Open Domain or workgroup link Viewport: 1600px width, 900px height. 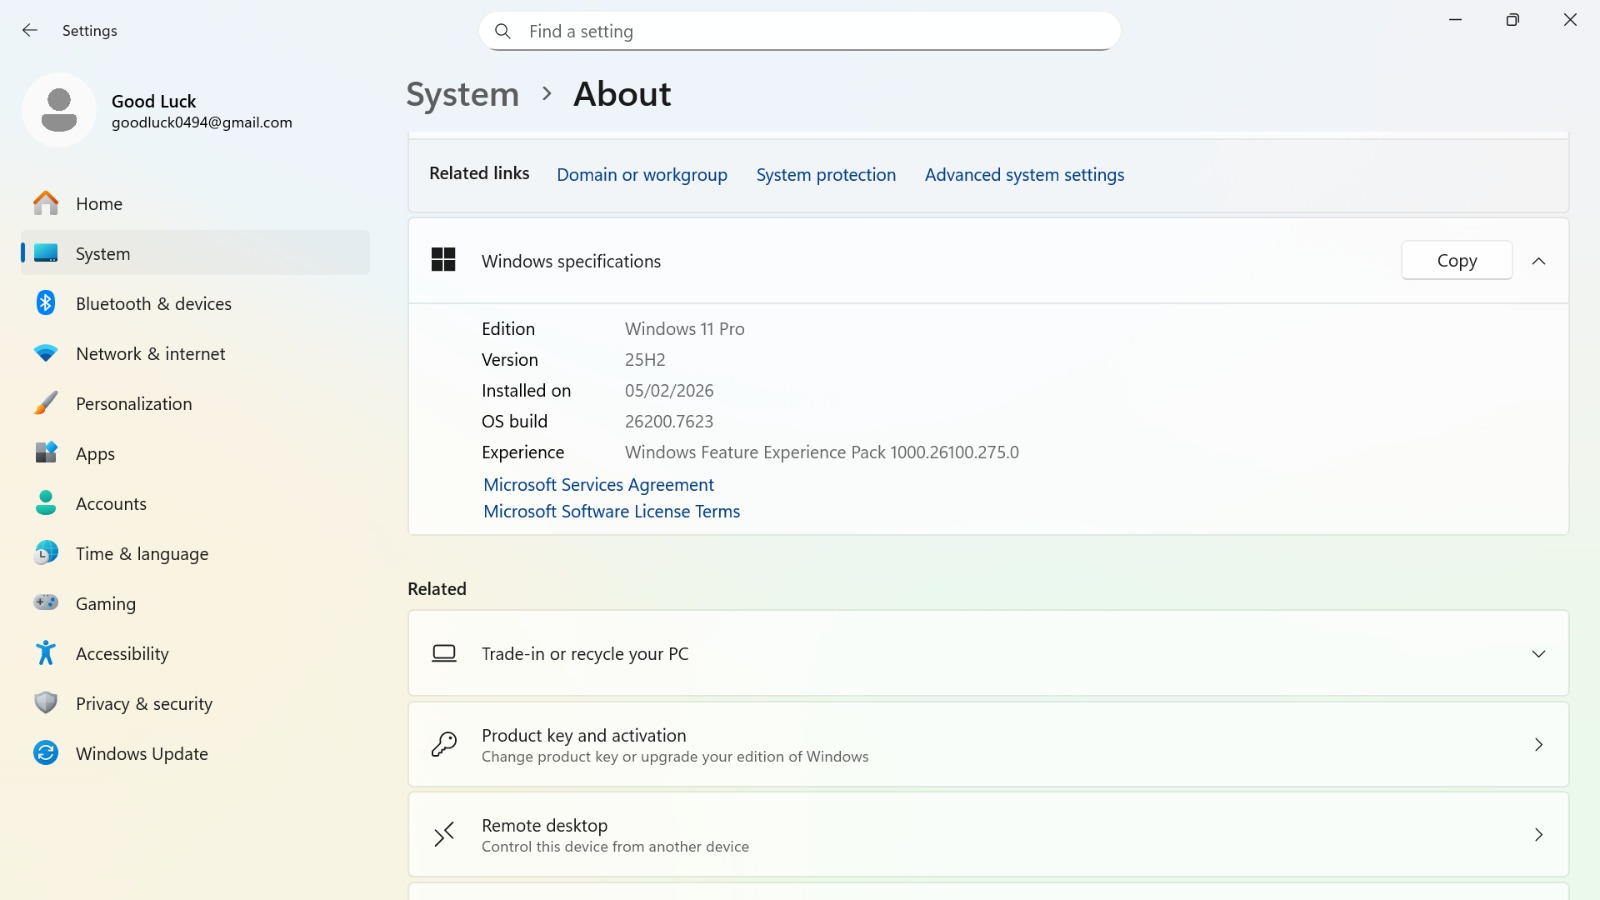click(x=642, y=175)
